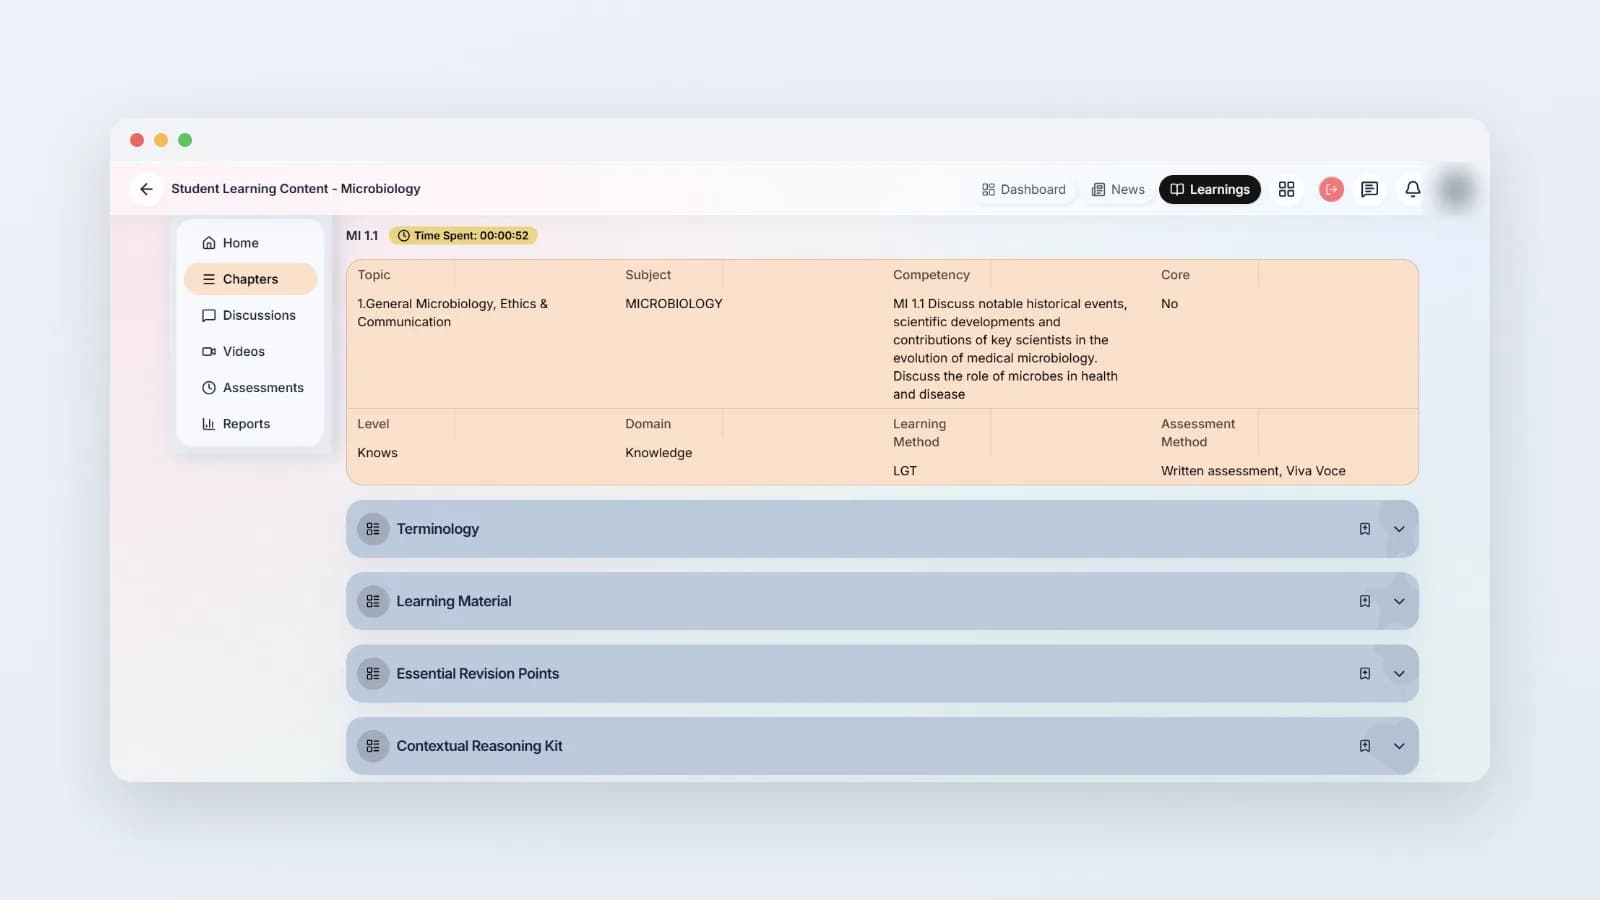Bookmark the Terminology section
1600x900 pixels.
(1365, 529)
